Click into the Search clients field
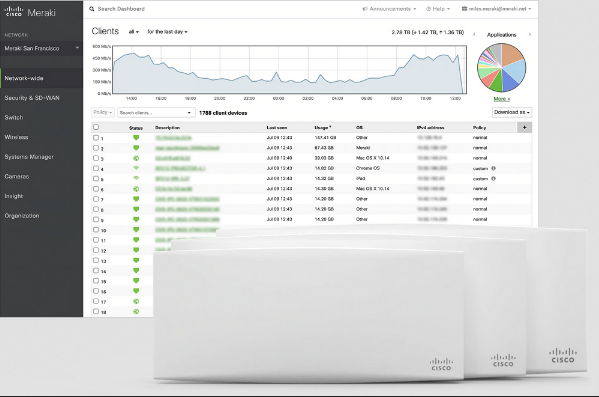 pyautogui.click(x=156, y=113)
